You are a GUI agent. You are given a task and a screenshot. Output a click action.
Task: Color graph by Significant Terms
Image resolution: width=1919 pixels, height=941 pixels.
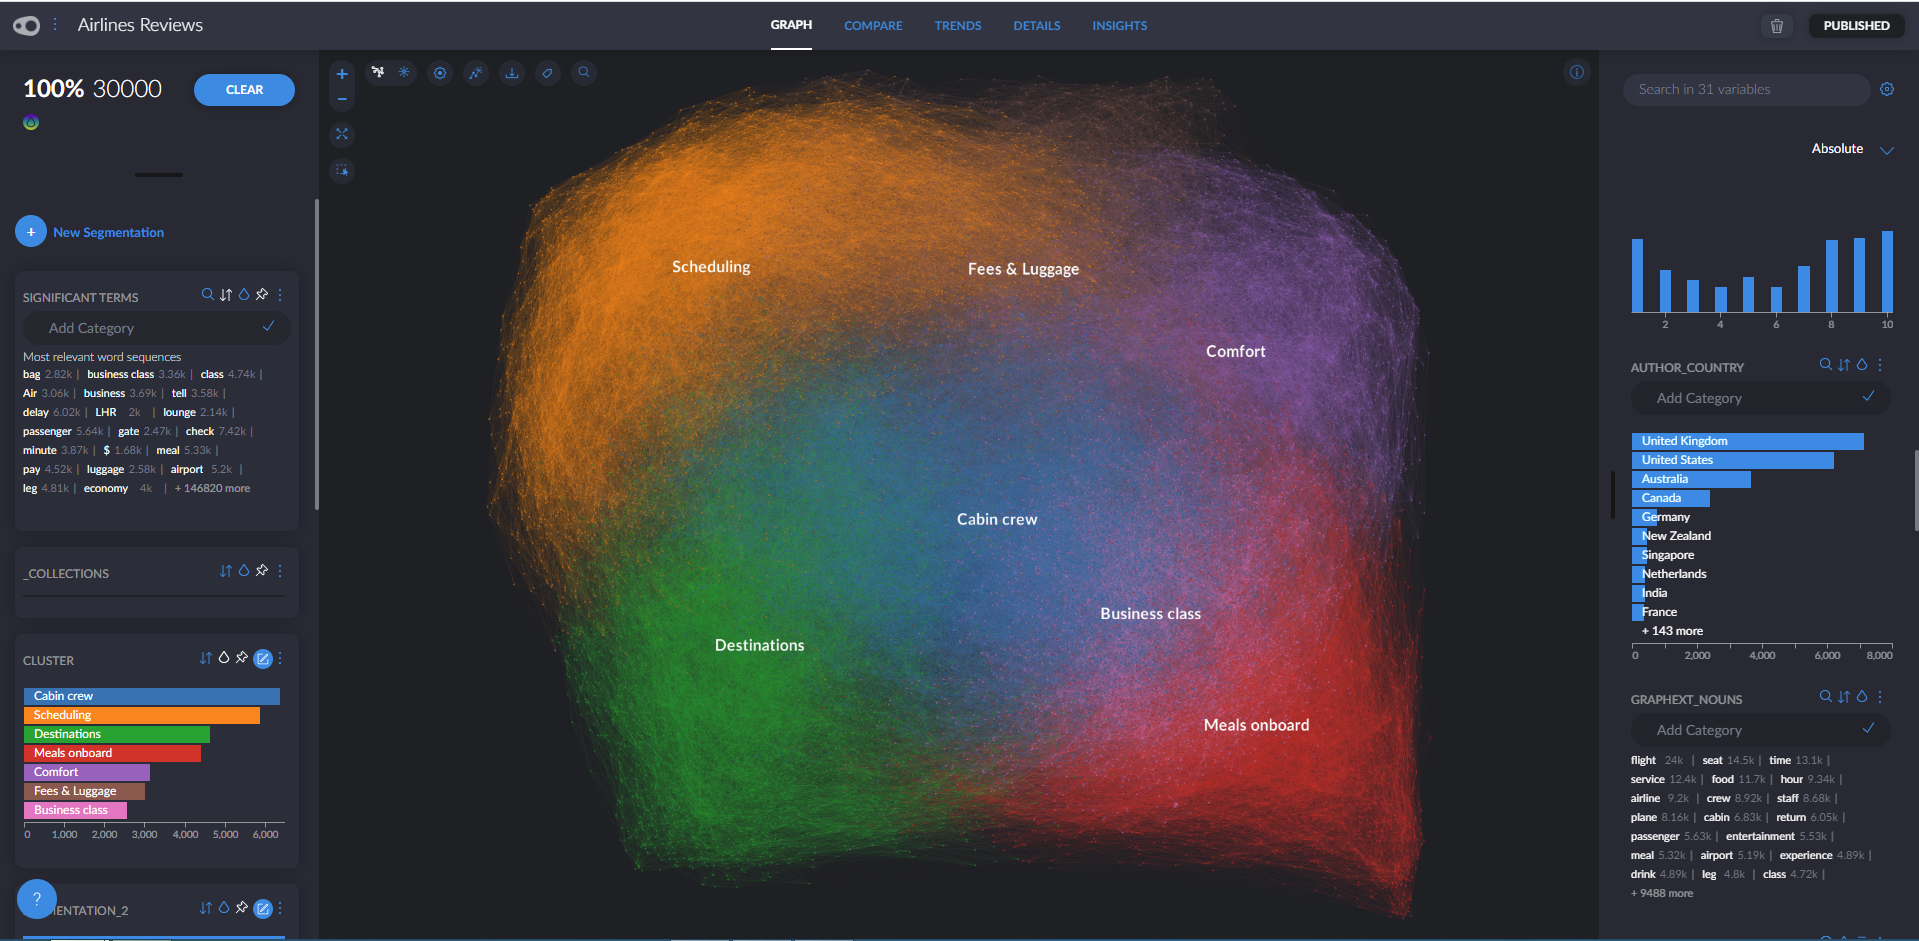[244, 295]
